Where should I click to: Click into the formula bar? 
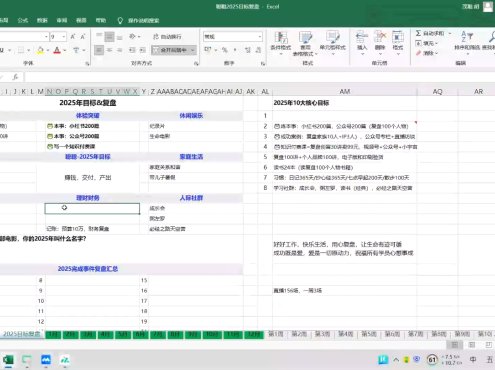point(260,77)
